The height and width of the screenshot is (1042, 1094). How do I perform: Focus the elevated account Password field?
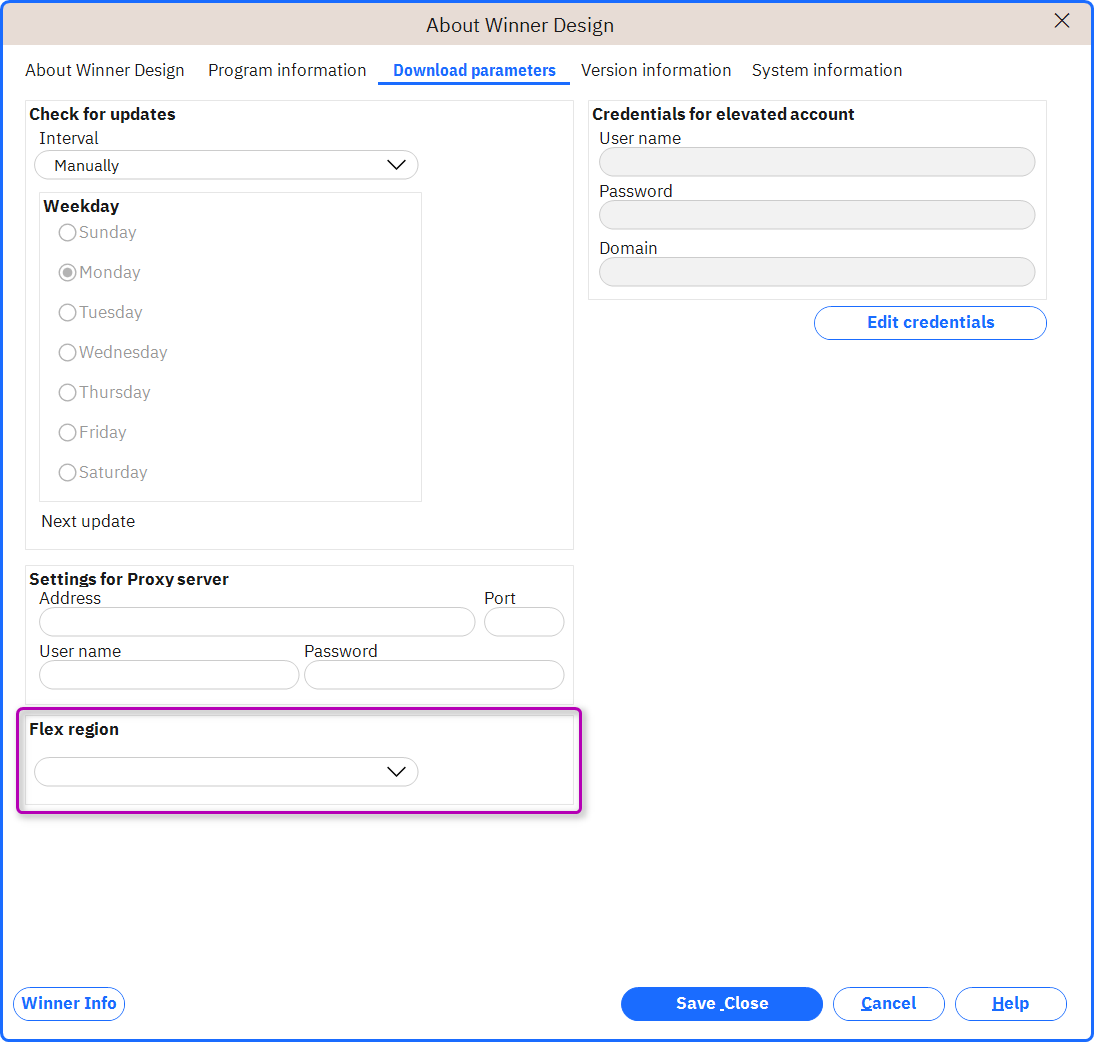tap(817, 215)
